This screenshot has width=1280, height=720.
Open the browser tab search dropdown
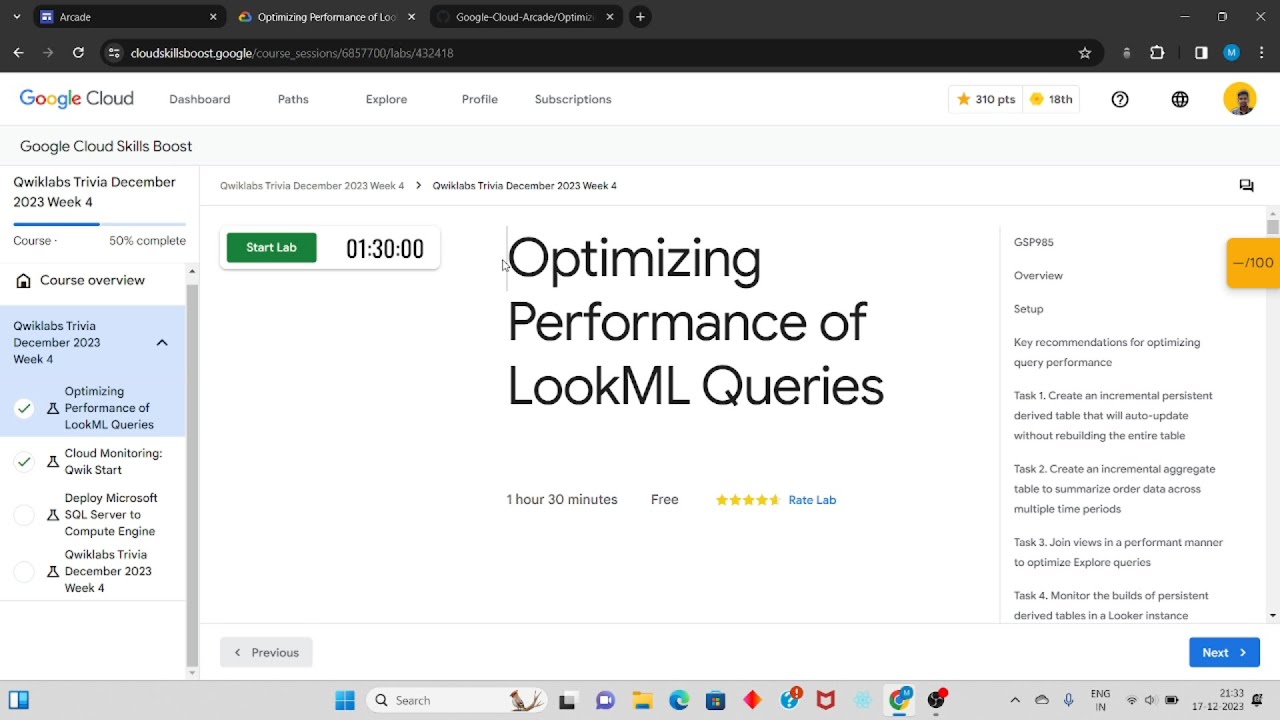coord(16,17)
